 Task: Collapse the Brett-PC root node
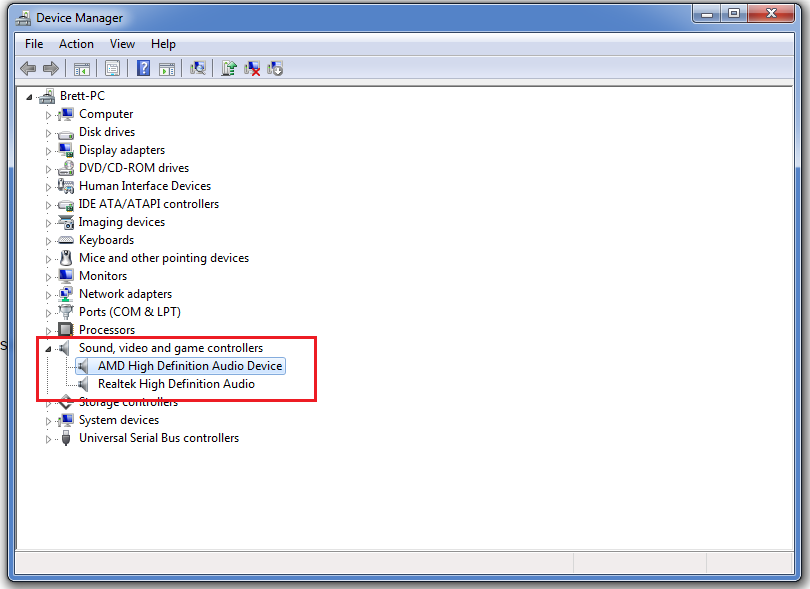(x=29, y=97)
